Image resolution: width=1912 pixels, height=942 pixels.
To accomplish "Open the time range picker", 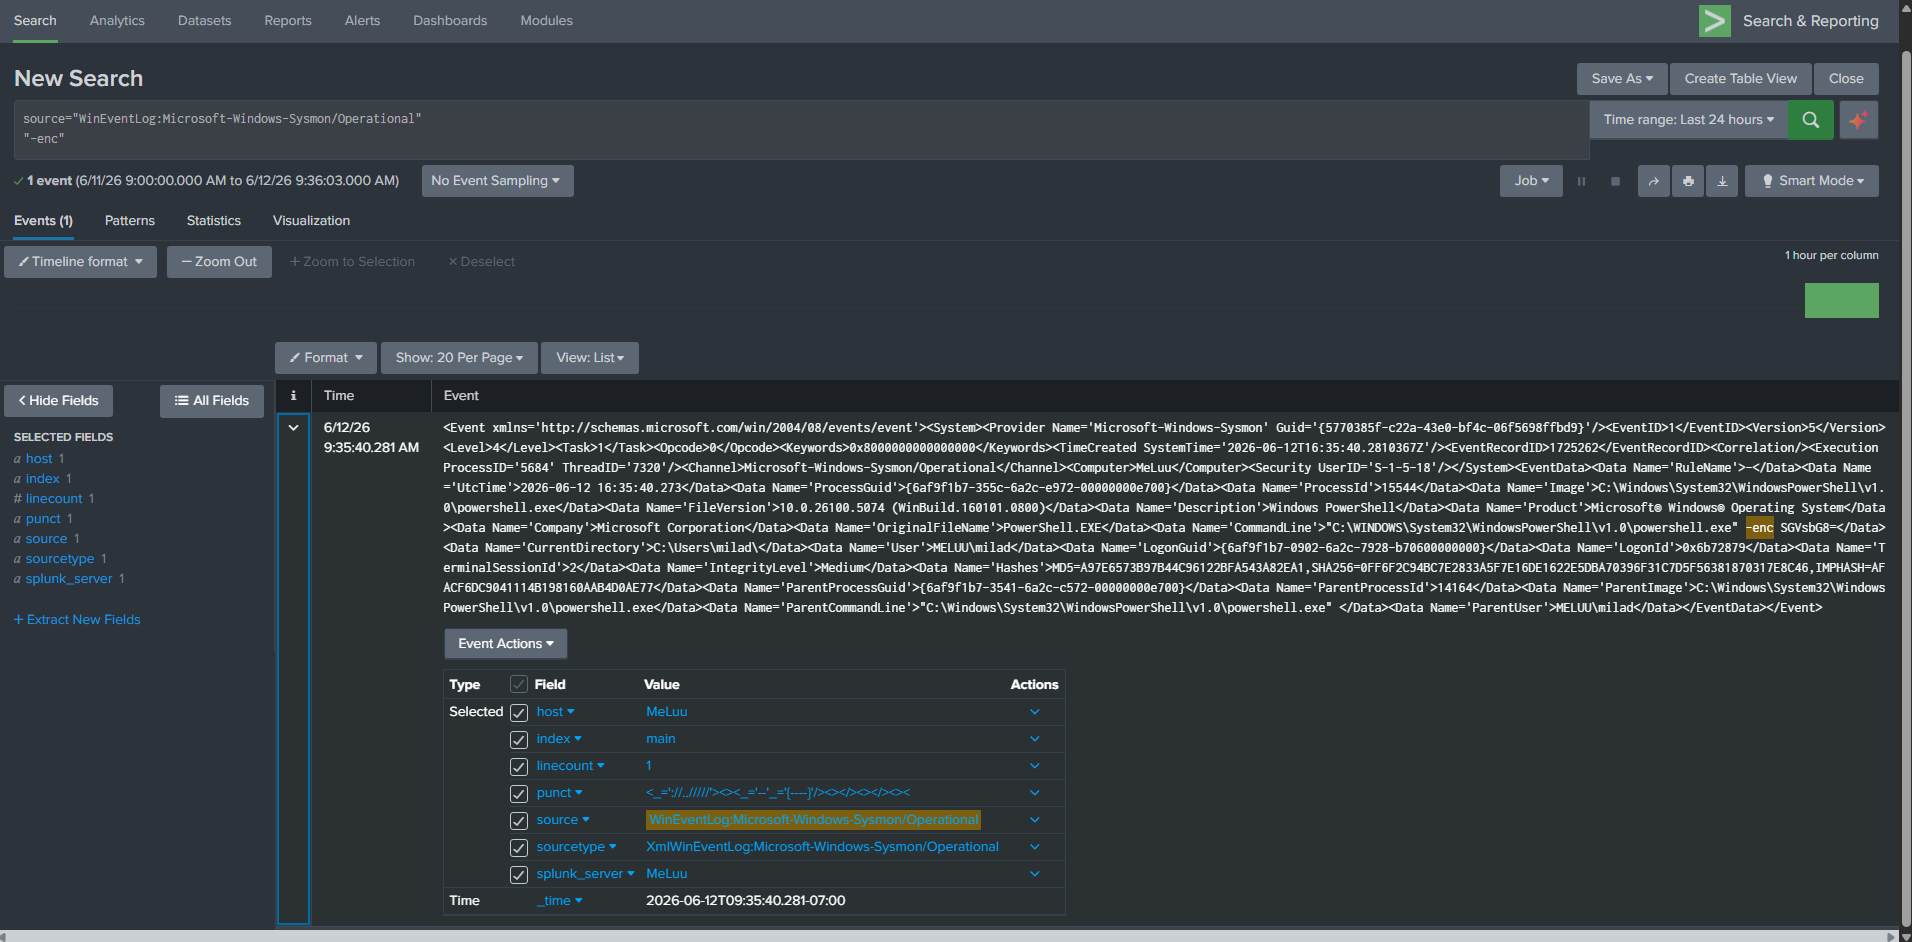I will point(1688,120).
